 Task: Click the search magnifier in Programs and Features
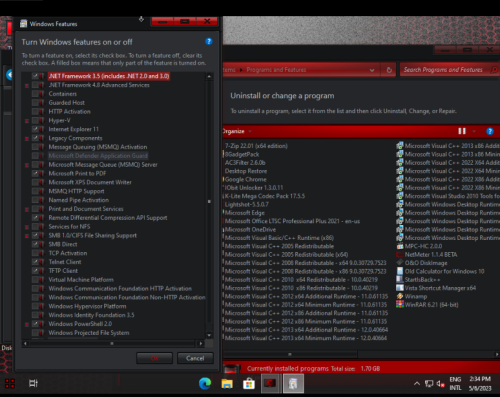point(494,70)
